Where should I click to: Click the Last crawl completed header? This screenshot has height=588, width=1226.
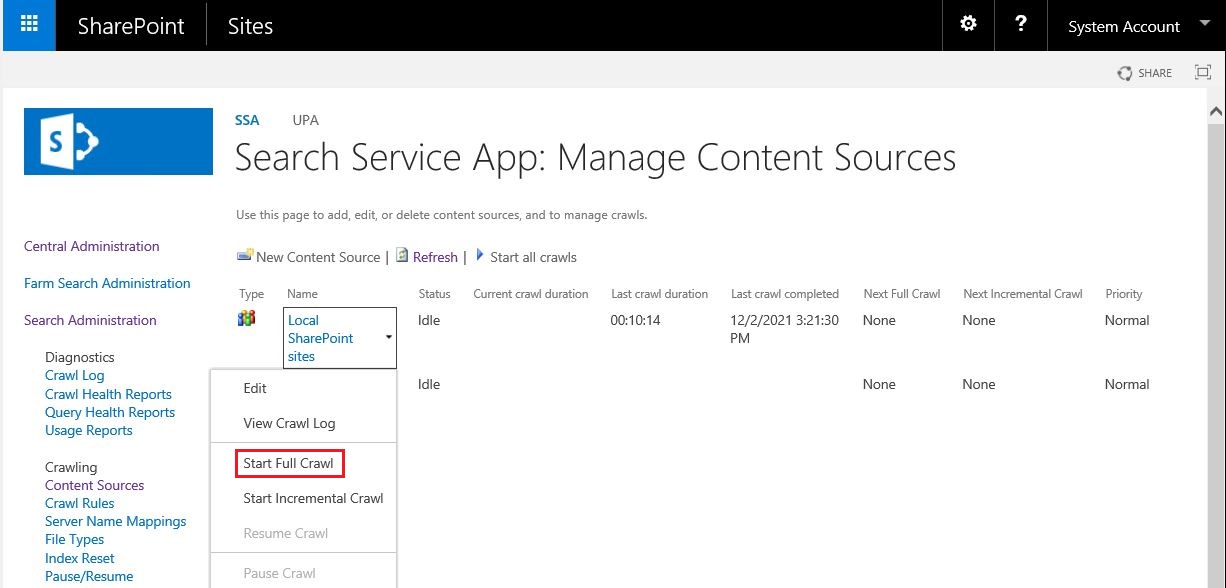click(x=785, y=294)
